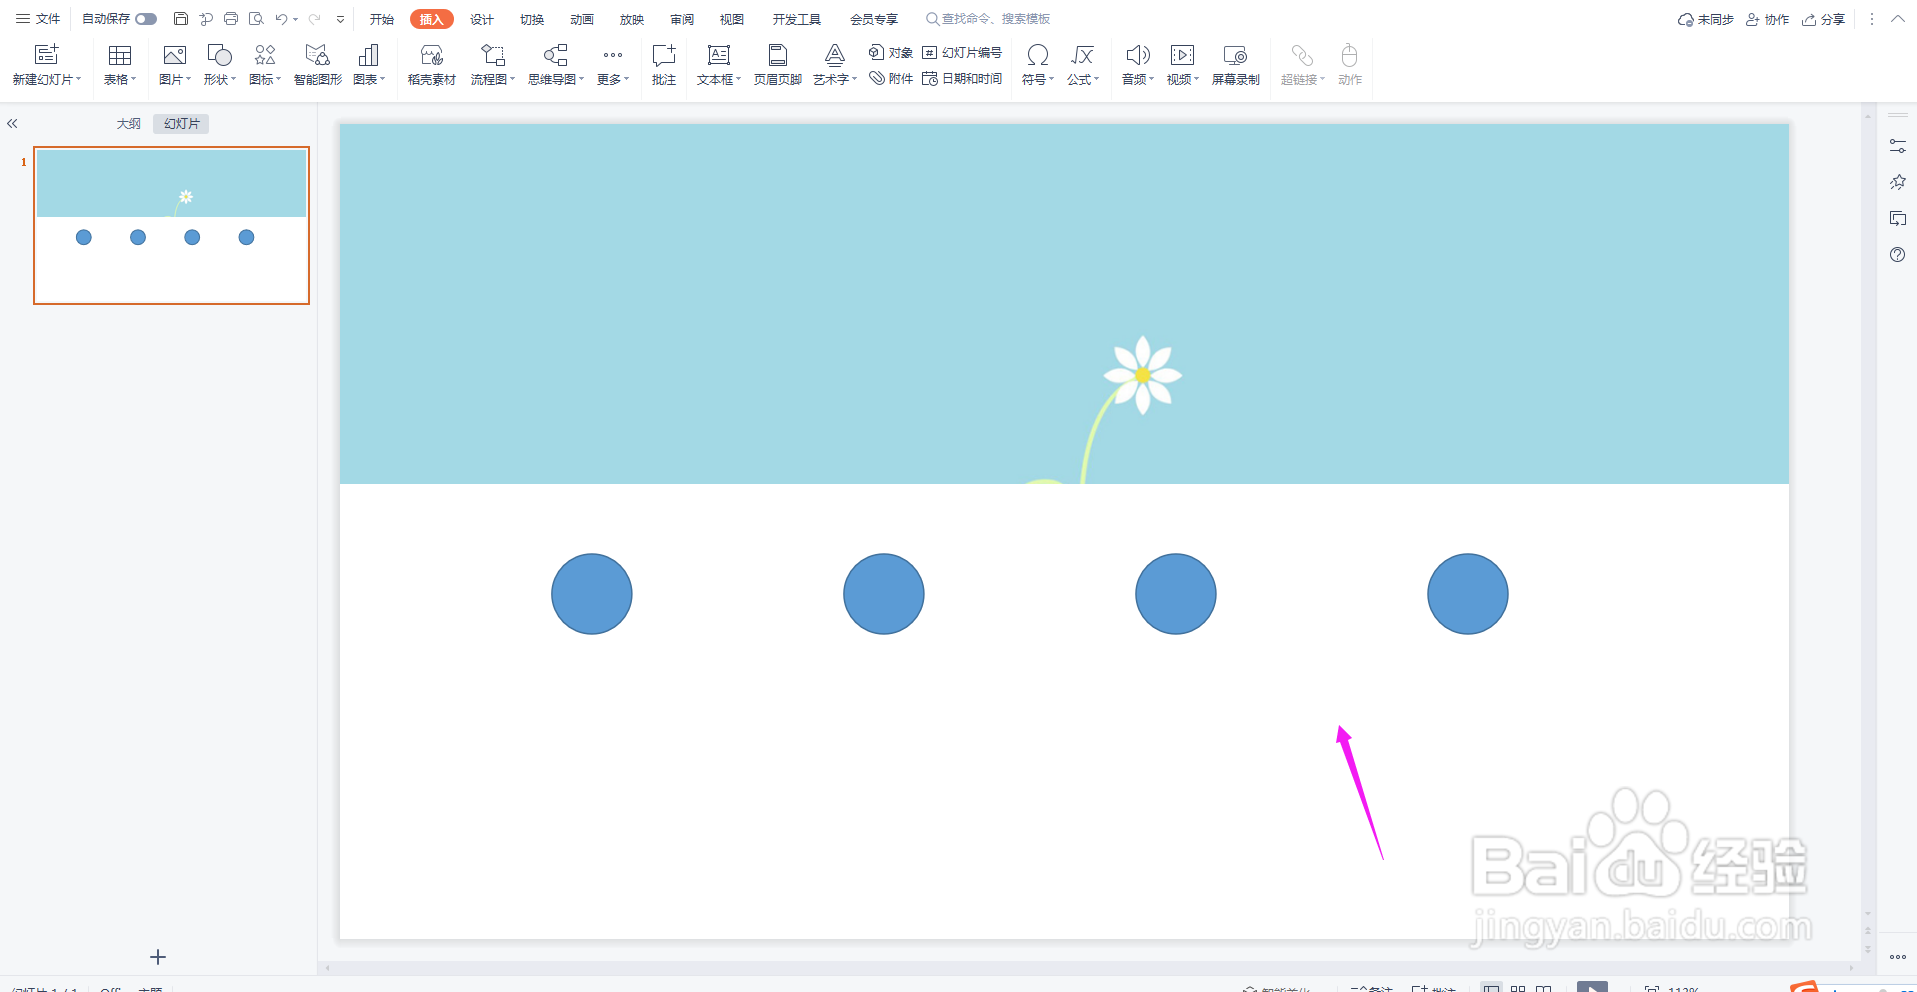Click the command search field 查找命令

point(988,19)
